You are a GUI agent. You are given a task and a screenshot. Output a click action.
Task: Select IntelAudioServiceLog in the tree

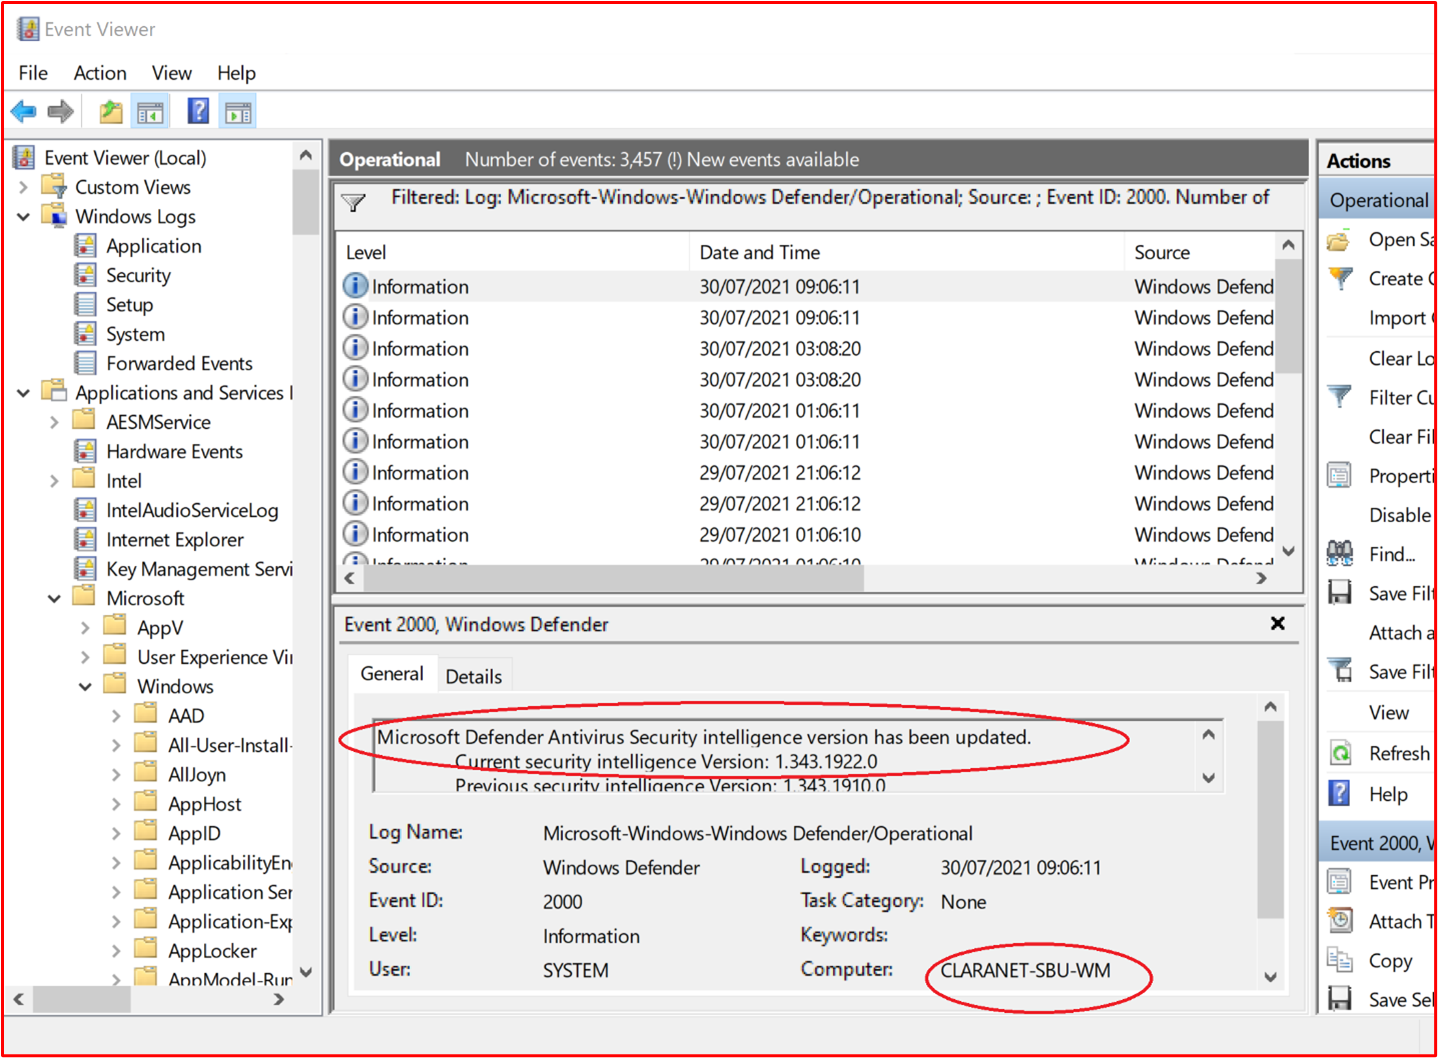point(192,510)
